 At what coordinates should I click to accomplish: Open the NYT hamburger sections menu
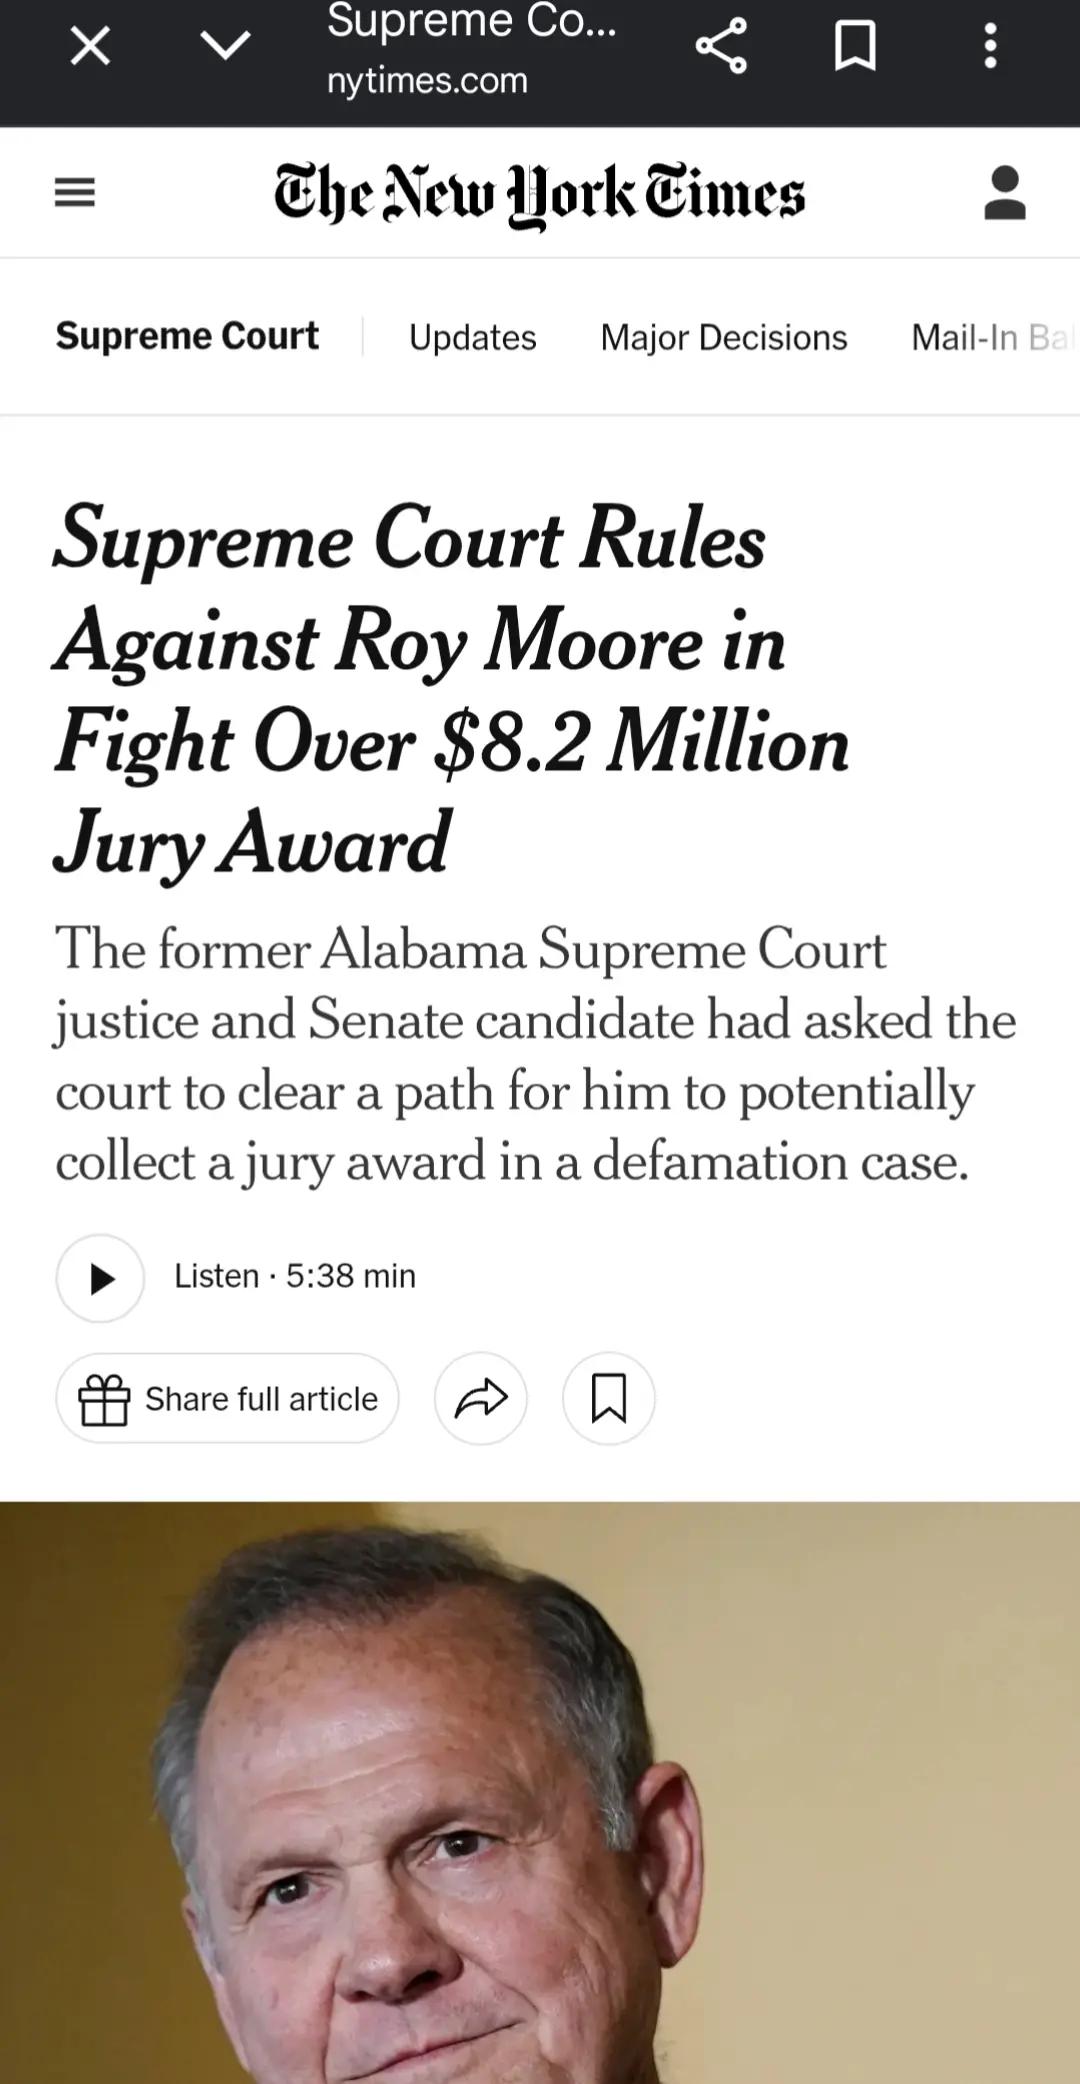point(75,192)
